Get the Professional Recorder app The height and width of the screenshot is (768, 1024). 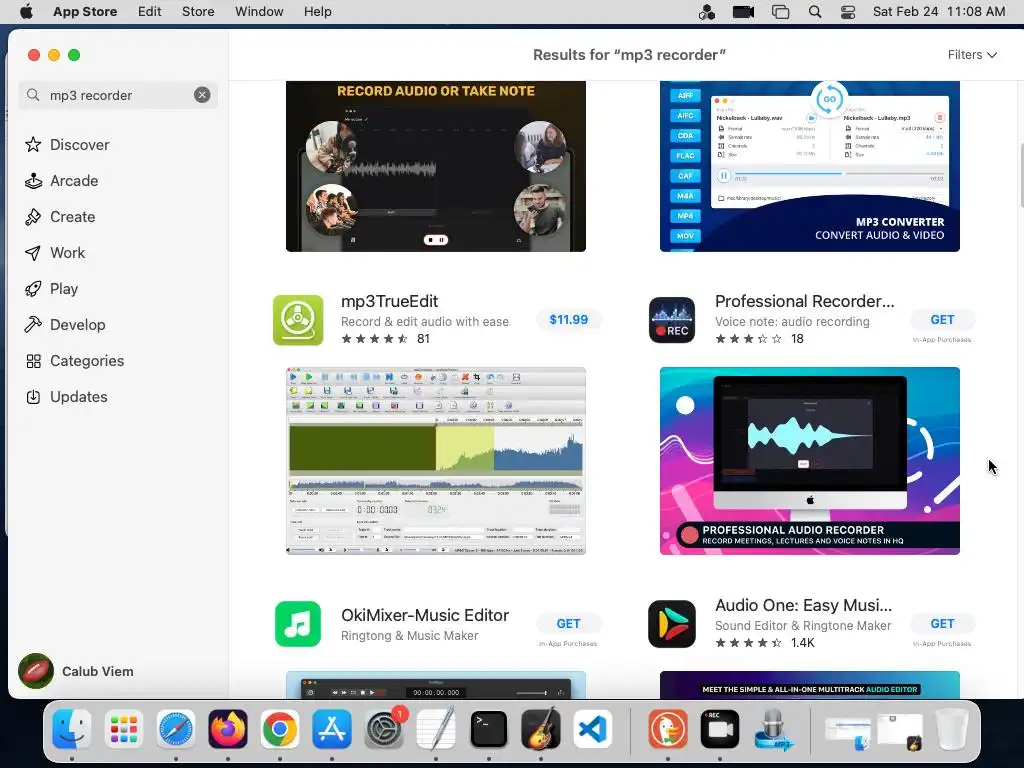tap(942, 319)
